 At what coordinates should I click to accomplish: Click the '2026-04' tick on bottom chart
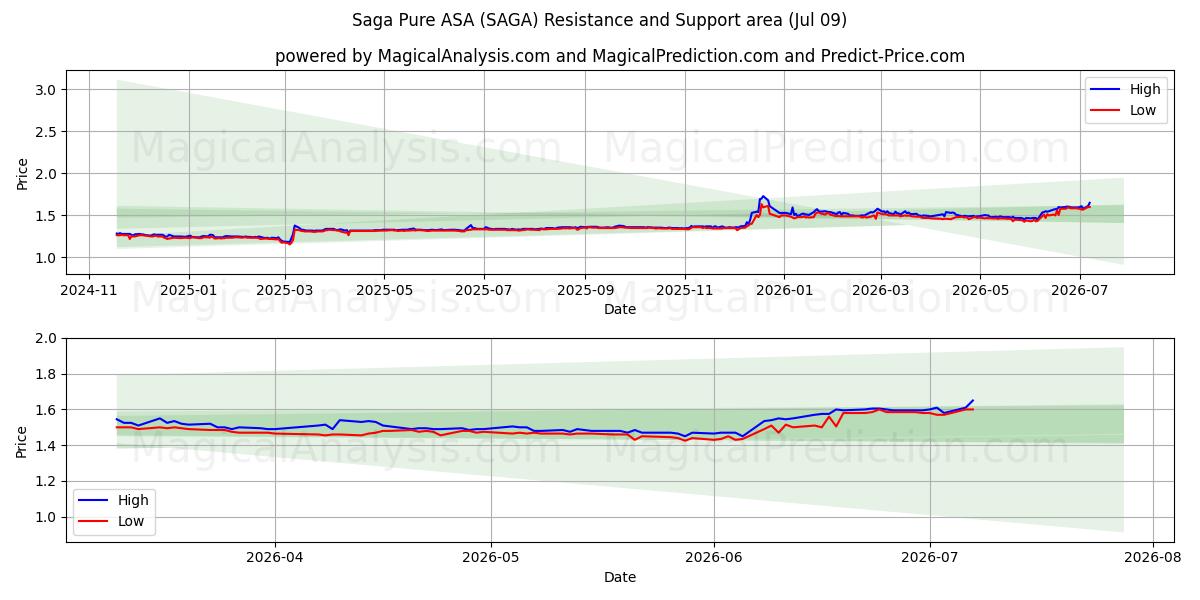274,559
